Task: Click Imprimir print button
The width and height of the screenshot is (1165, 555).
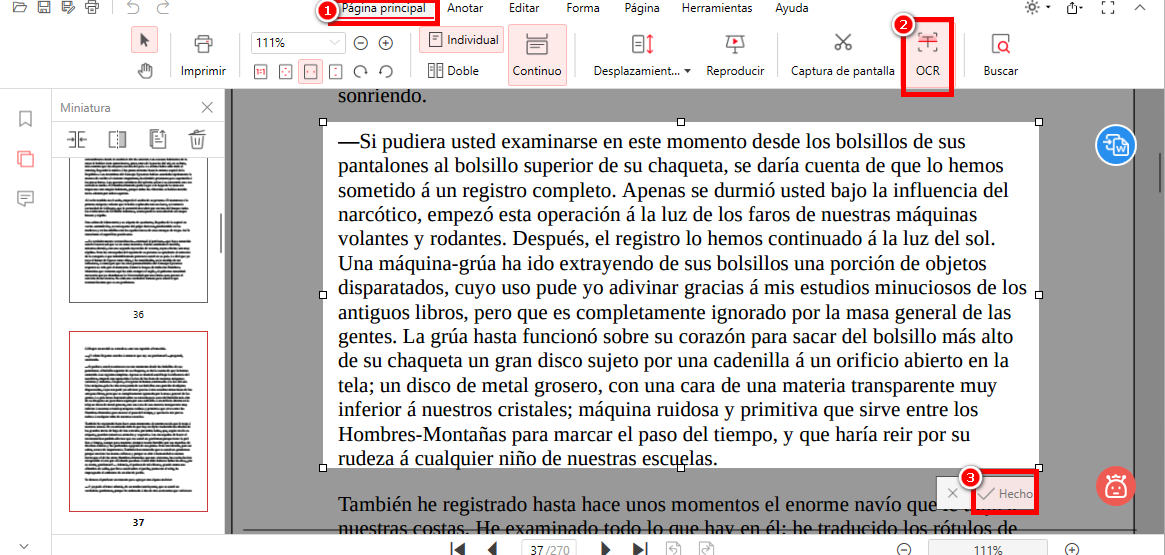Action: pos(203,55)
